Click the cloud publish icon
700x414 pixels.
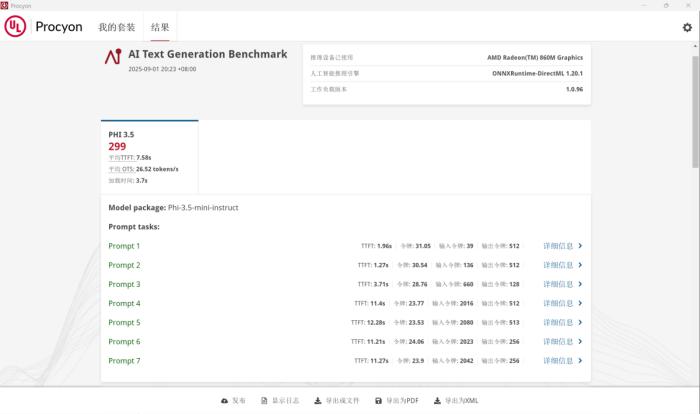(x=225, y=401)
